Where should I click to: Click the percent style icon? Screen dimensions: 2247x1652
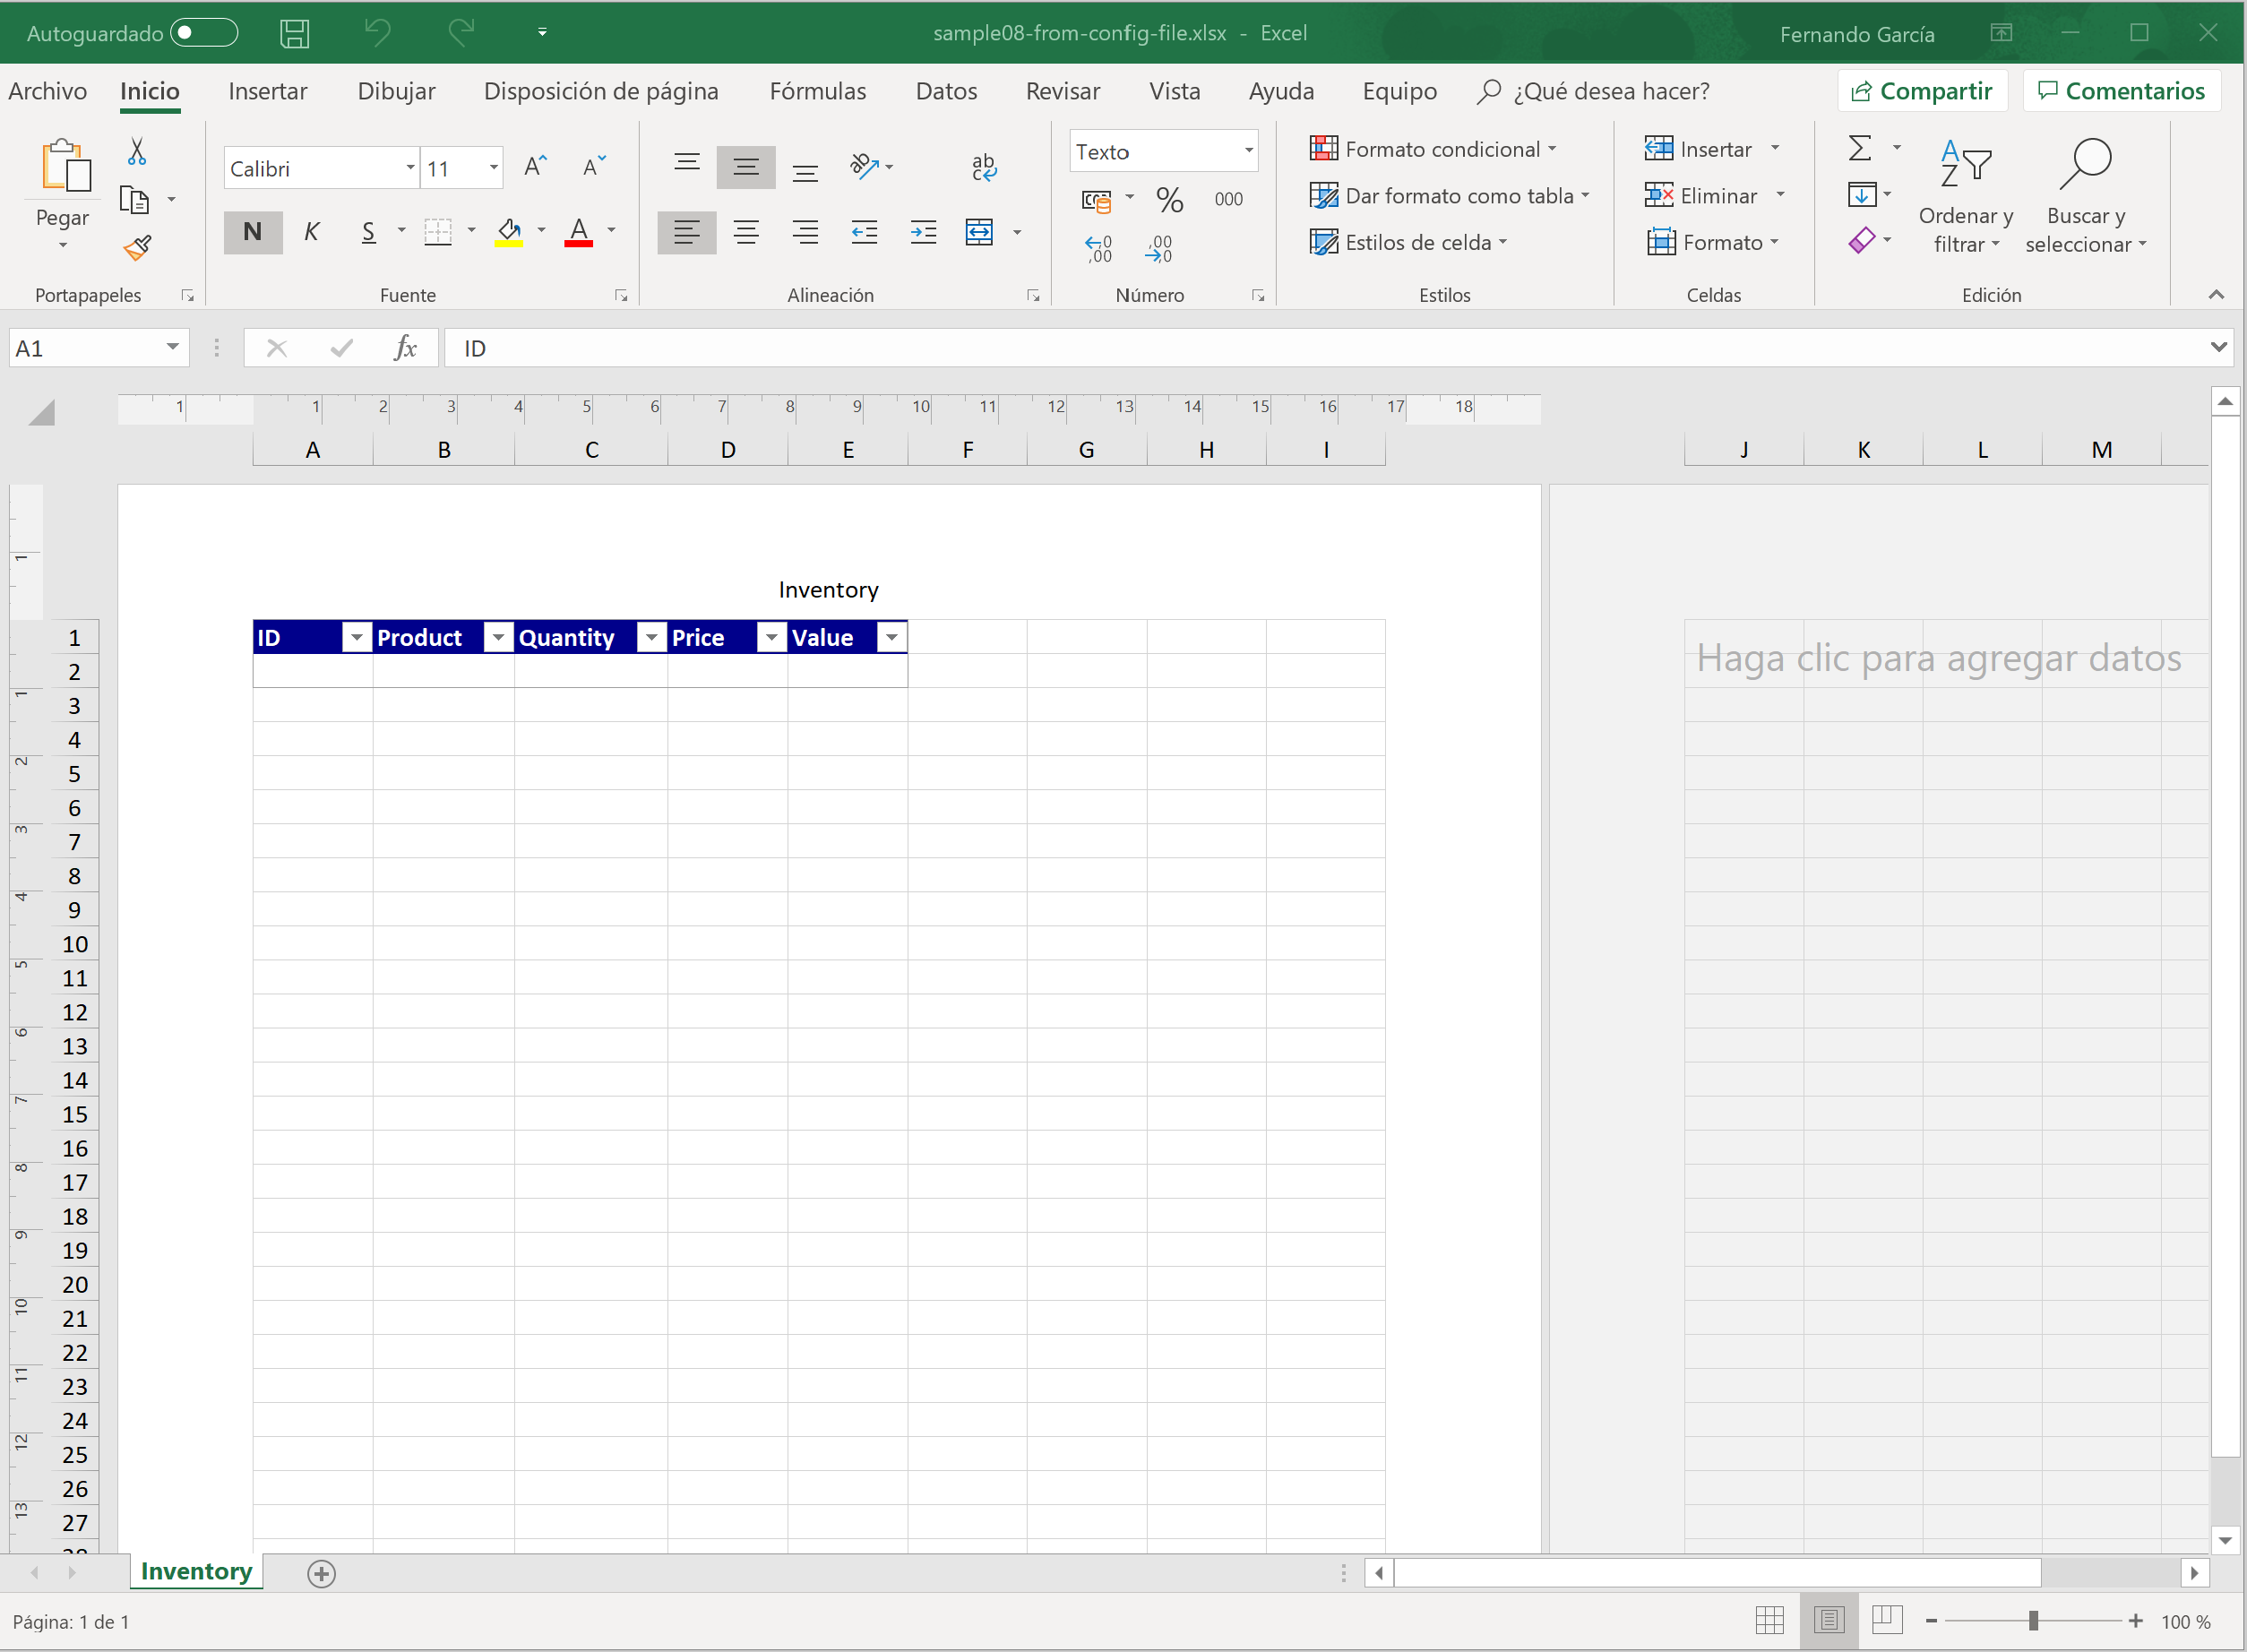tap(1169, 200)
